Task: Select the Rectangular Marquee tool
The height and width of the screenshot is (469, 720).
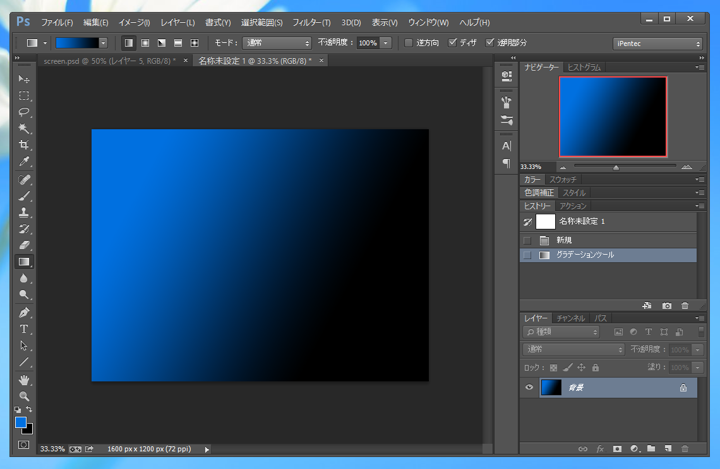Action: 24,96
